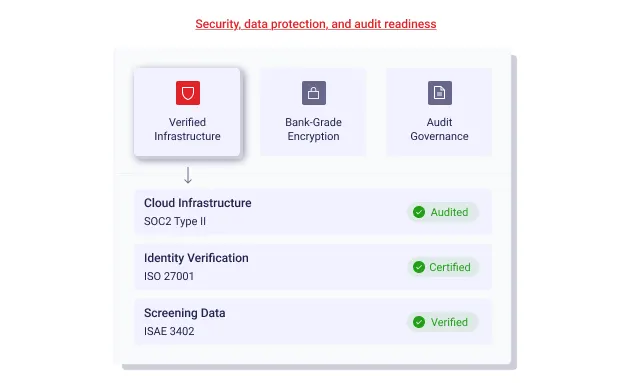The width and height of the screenshot is (631, 383).
Task: Select the Screening Data heading
Action: pos(185,313)
